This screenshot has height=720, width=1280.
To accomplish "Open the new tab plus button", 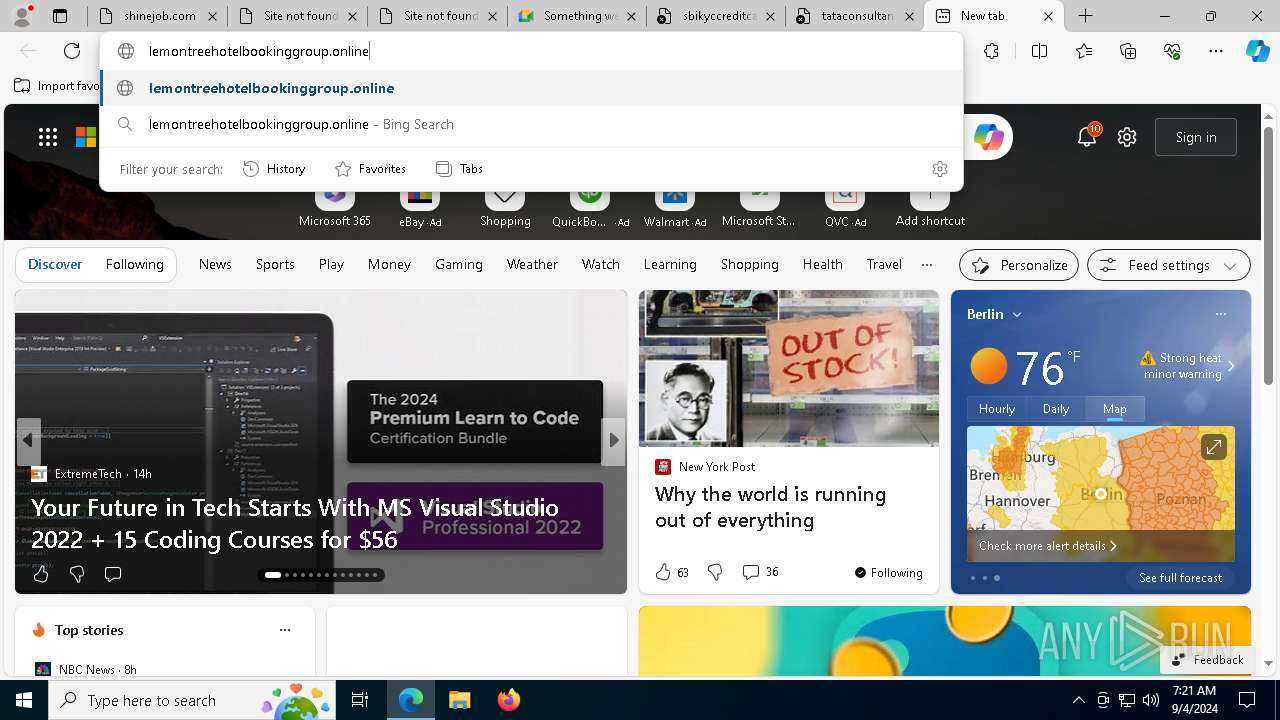I will 1086,16.
